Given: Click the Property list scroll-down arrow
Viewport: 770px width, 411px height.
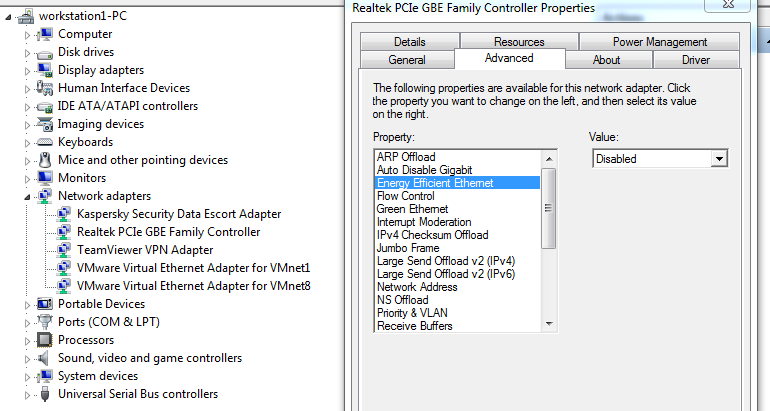Looking at the screenshot, I should click(x=549, y=324).
